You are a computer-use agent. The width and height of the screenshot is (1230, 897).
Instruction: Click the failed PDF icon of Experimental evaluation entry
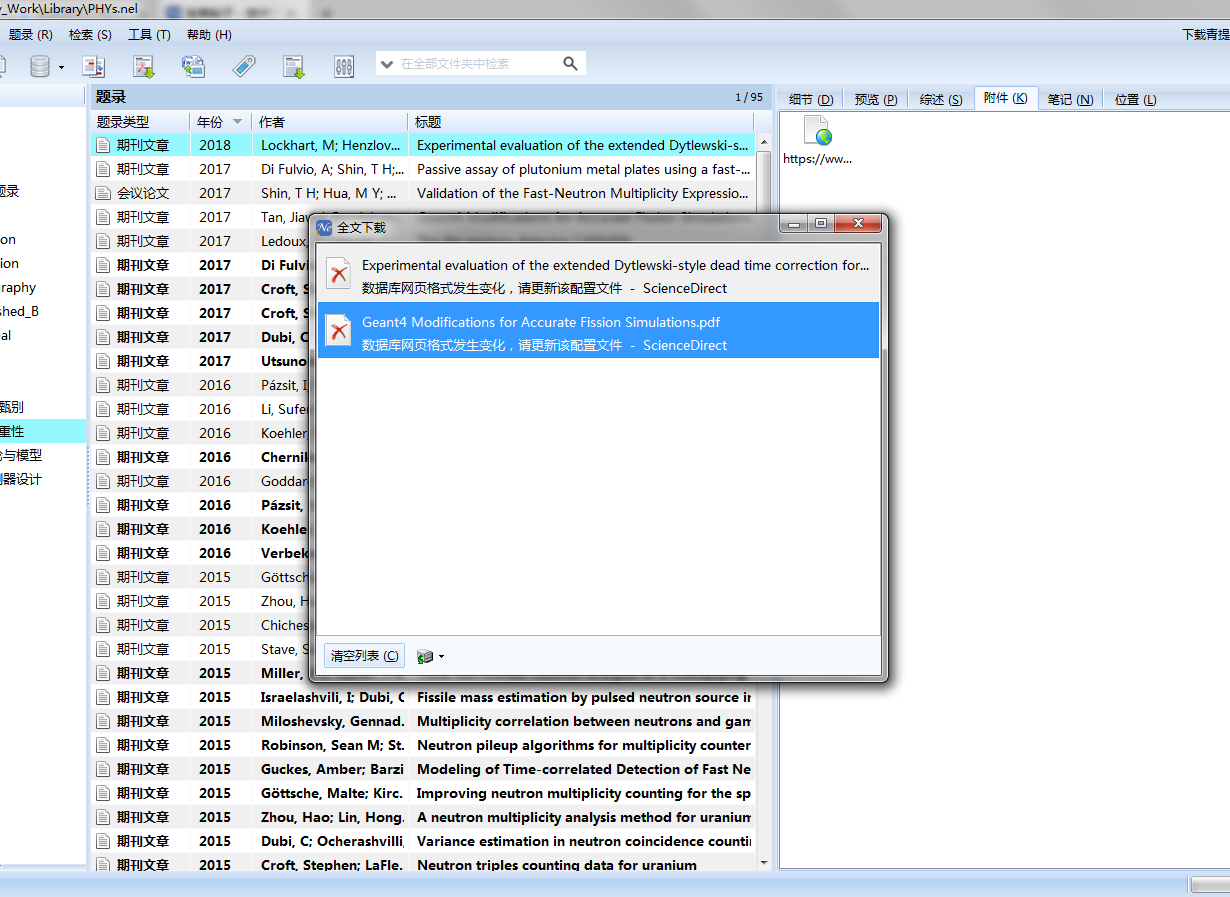pyautogui.click(x=340, y=274)
